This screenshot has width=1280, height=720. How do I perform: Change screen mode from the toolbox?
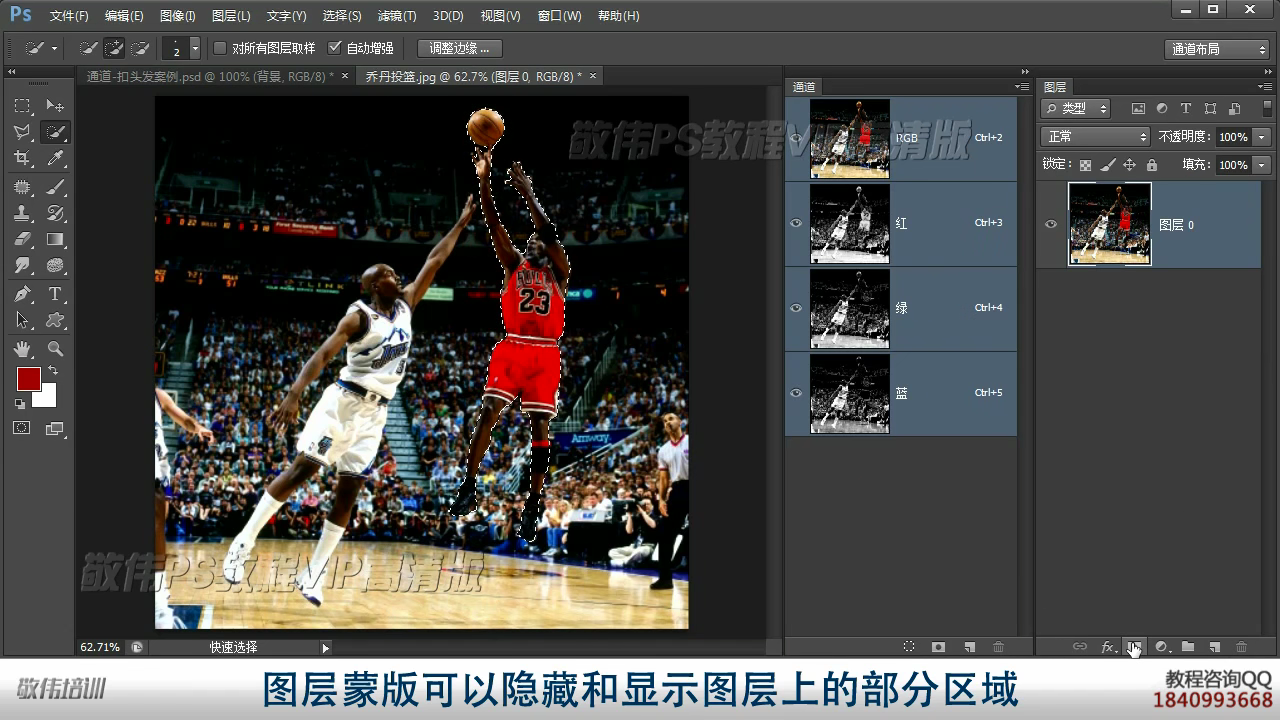pyautogui.click(x=55, y=428)
